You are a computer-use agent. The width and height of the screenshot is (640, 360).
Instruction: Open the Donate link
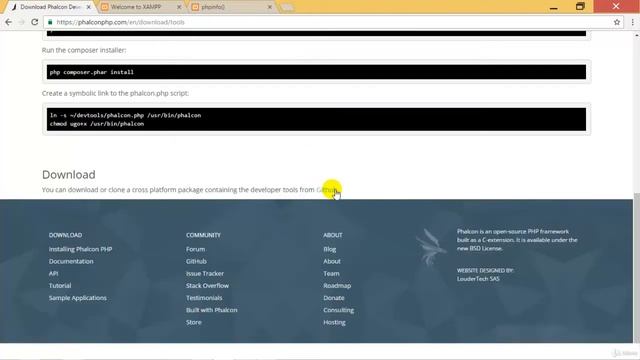coord(334,298)
